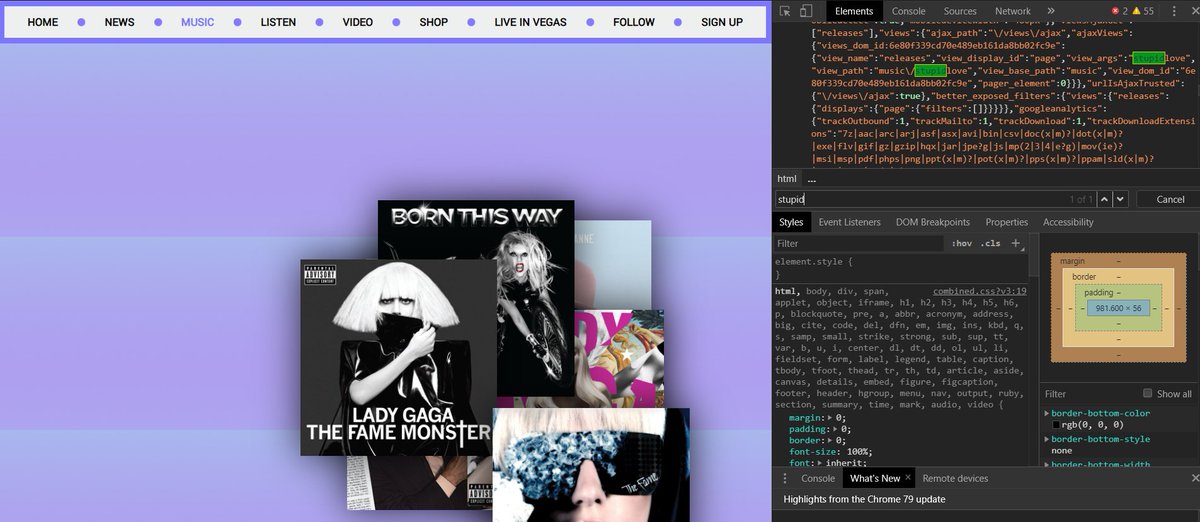Open The Fame album cover with sunglasses
The height and width of the screenshot is (522, 1200).
591,464
